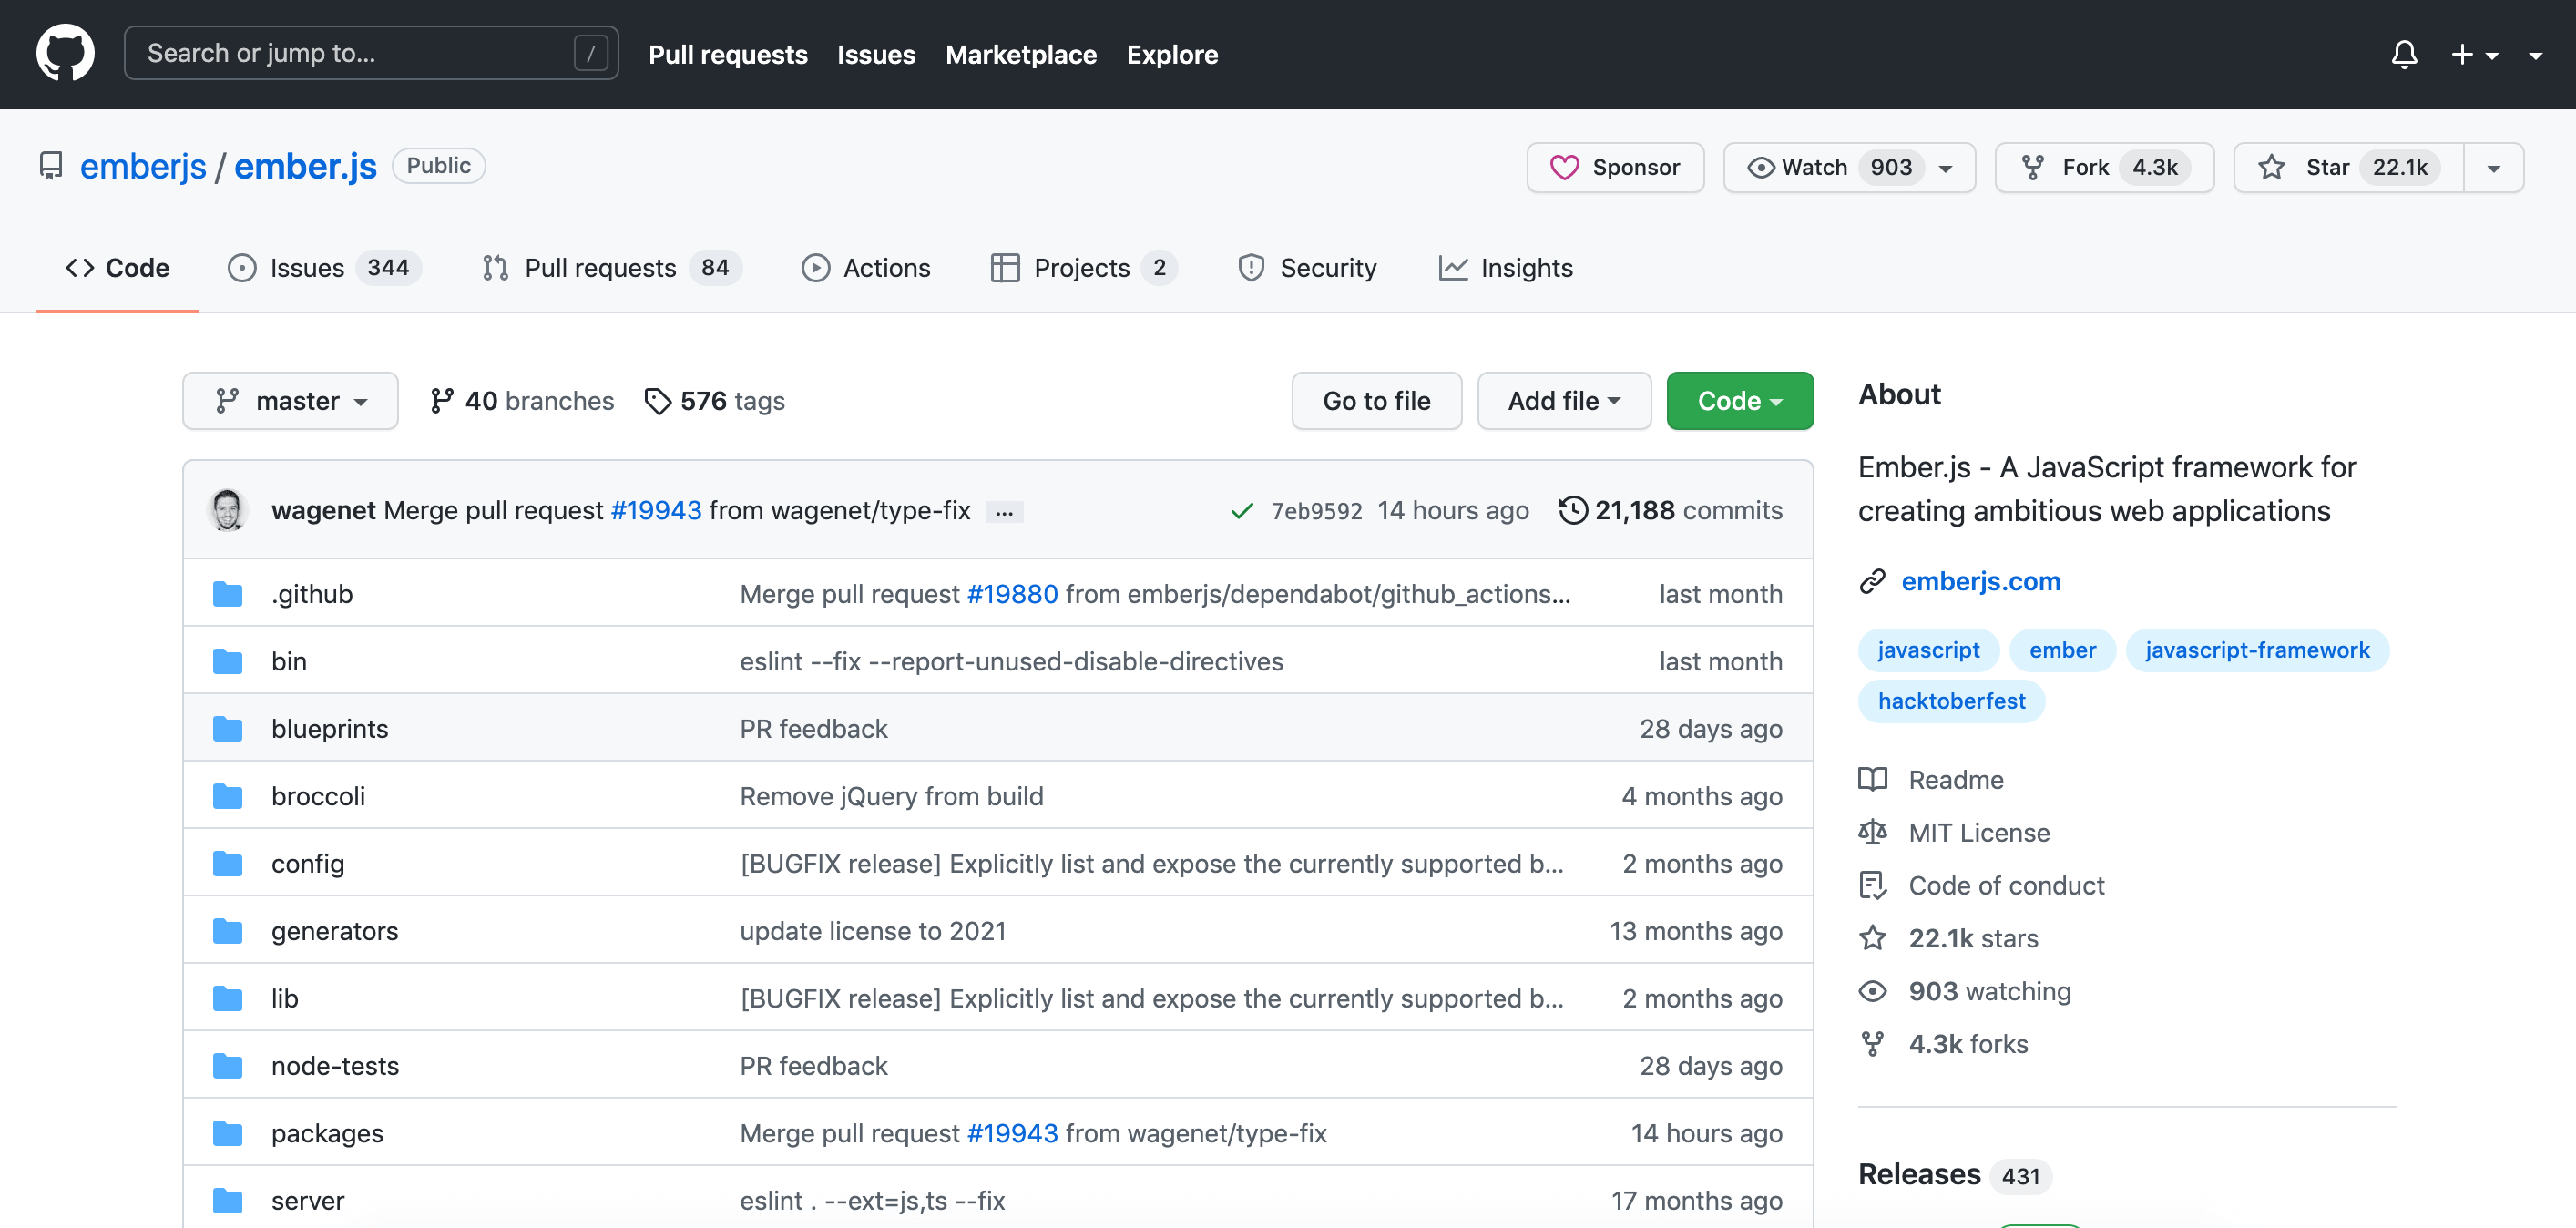Select the javascript topic tag
Viewport: 2576px width, 1228px height.
tap(1928, 650)
